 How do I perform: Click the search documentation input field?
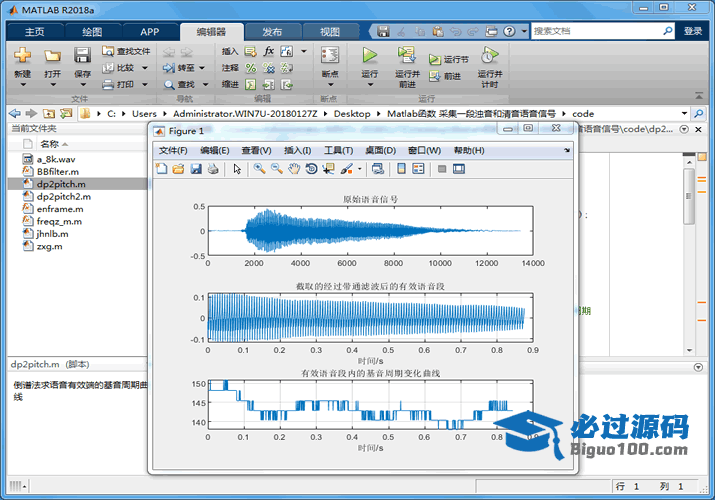(x=596, y=31)
